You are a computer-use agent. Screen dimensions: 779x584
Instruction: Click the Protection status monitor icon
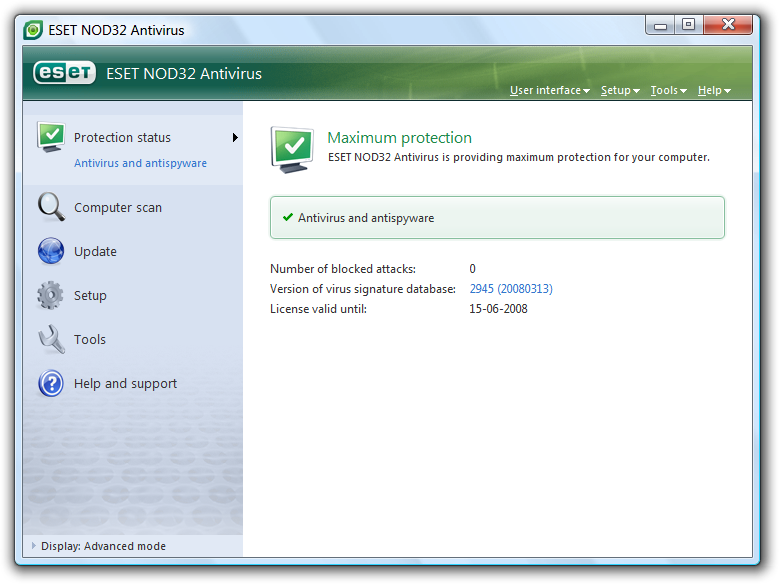click(51, 137)
